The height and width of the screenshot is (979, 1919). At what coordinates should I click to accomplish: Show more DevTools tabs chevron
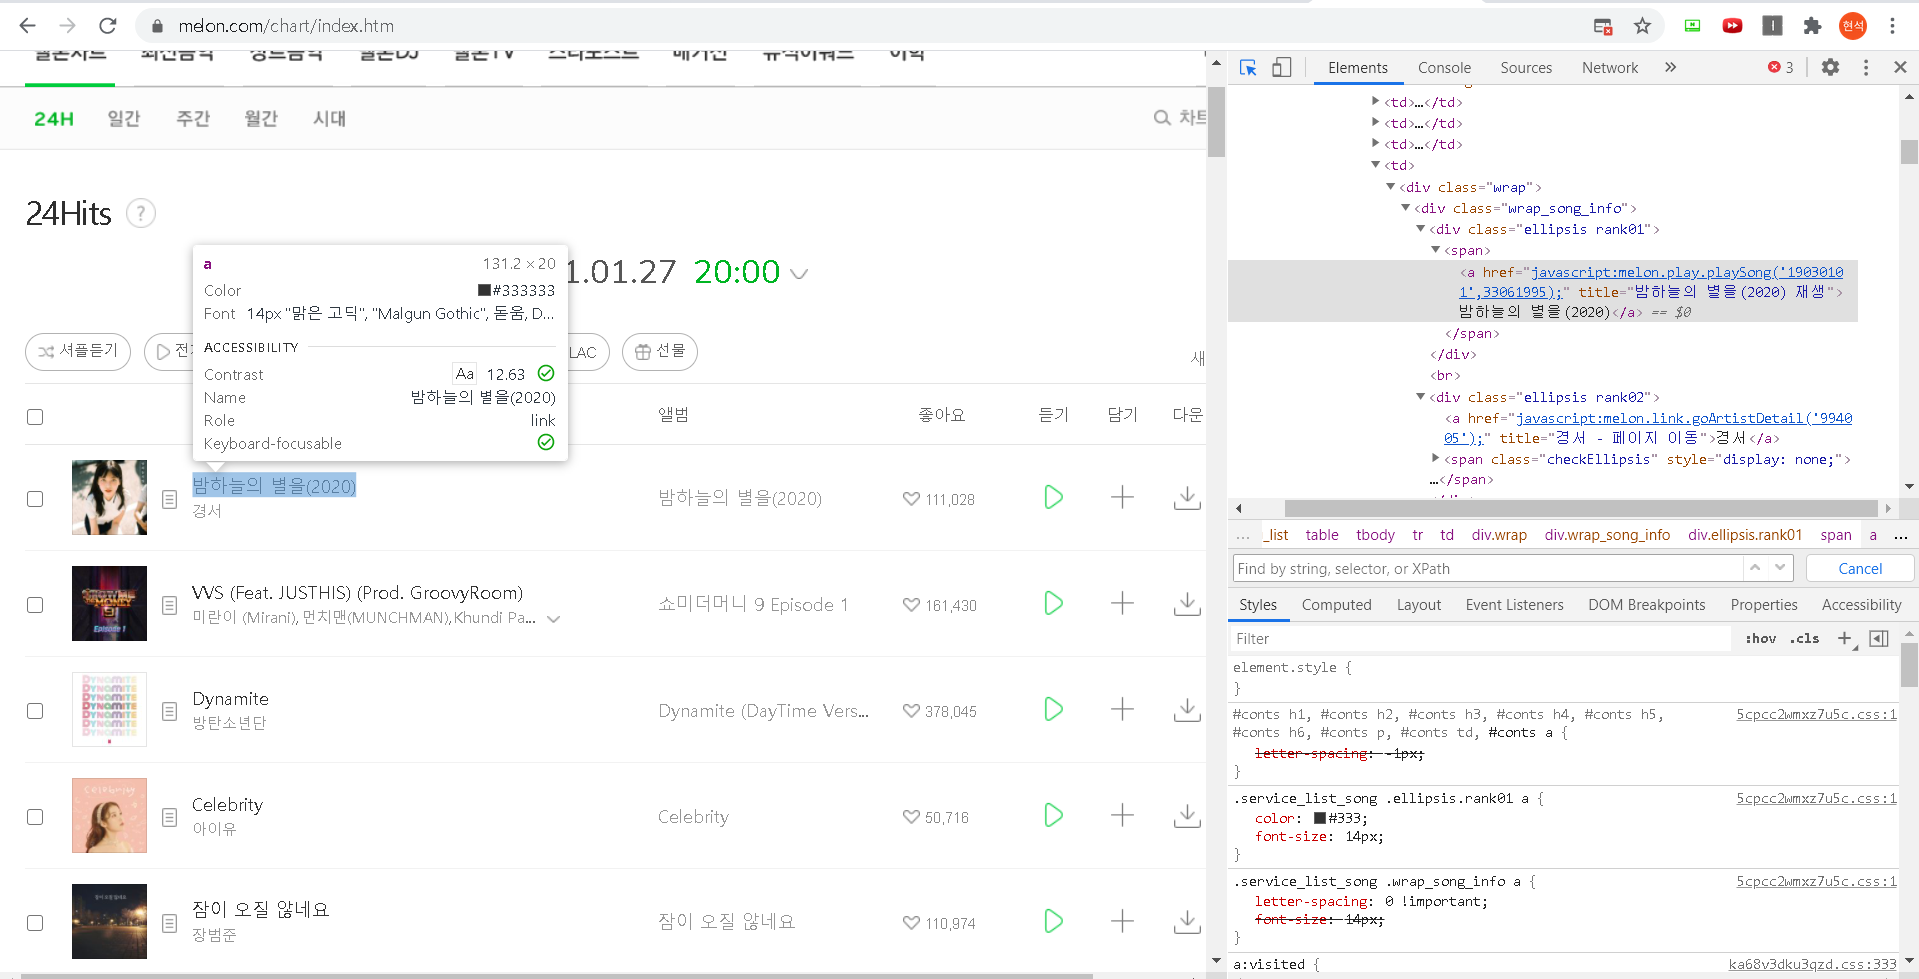(x=1670, y=67)
